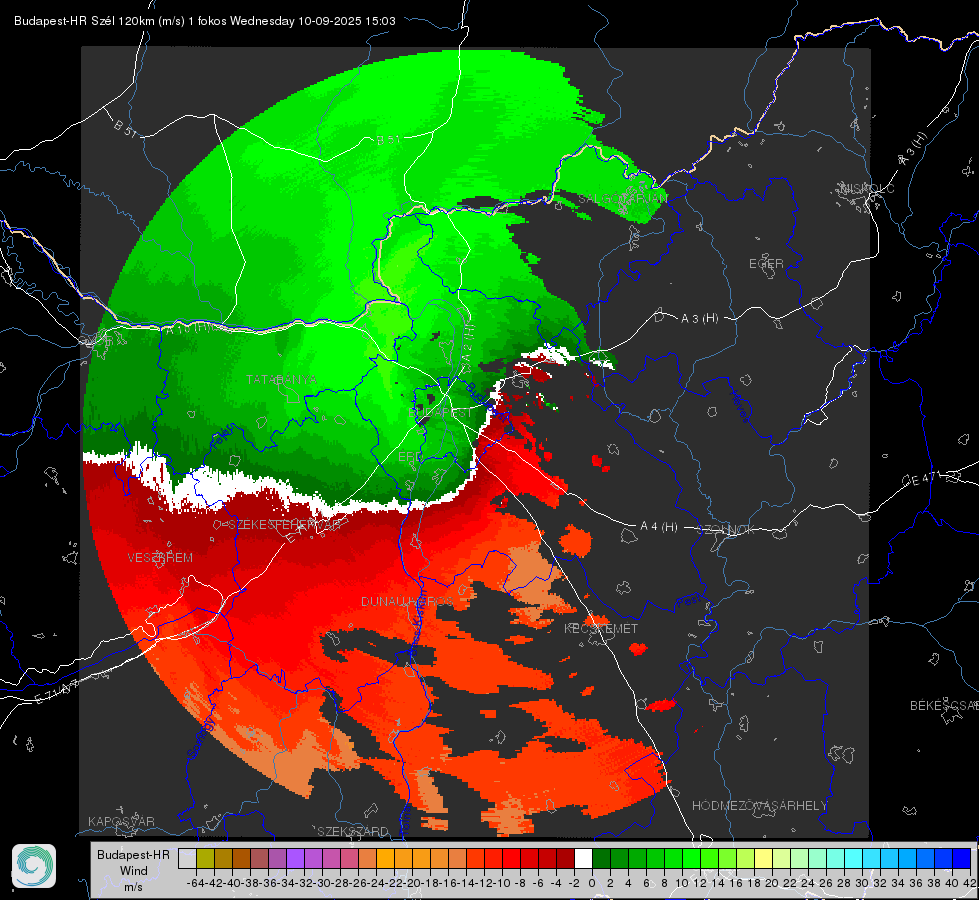Click the KECSKEMET city label
Image resolution: width=979 pixels, height=900 pixels.
[x=601, y=629]
